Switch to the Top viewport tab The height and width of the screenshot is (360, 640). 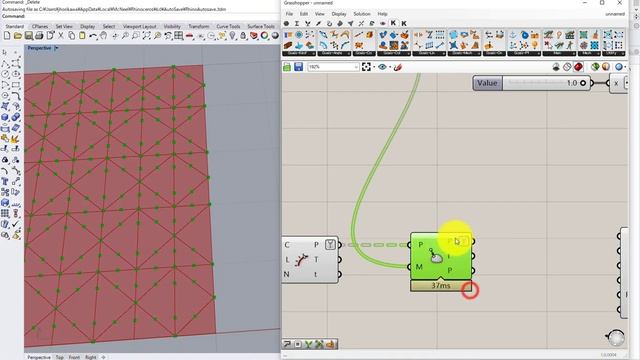tap(60, 357)
